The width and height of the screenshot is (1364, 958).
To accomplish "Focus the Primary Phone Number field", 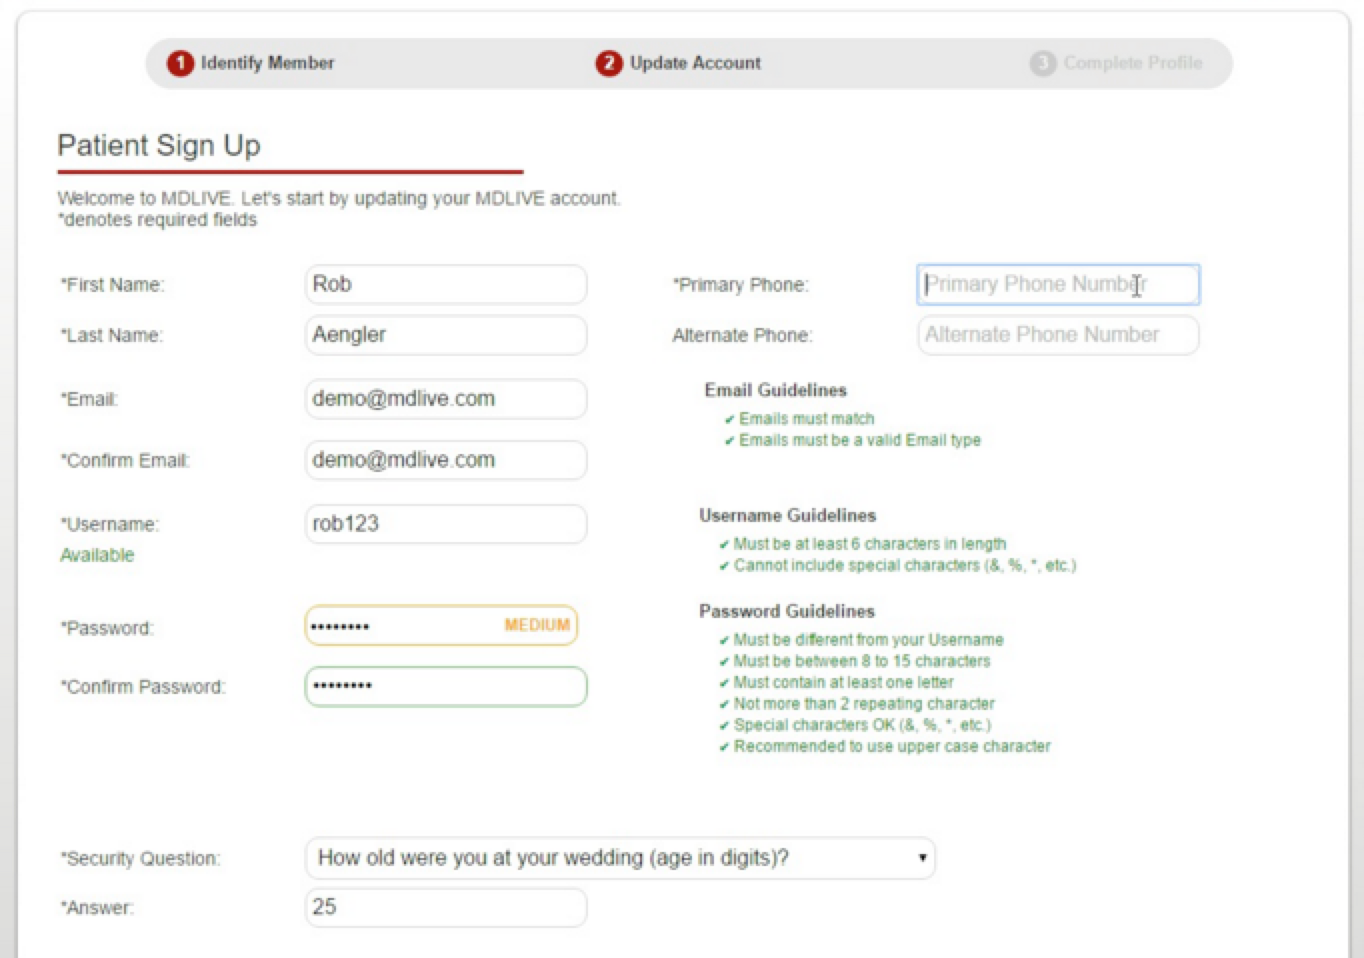I will [x=1058, y=284].
